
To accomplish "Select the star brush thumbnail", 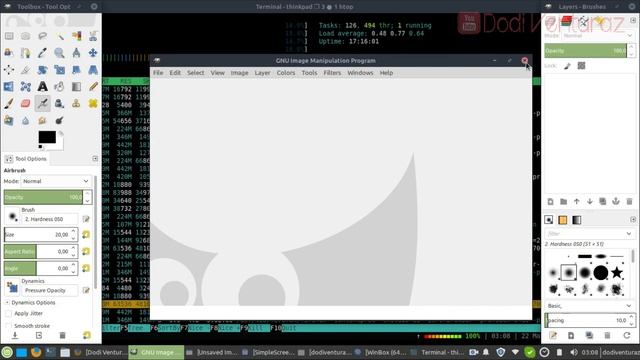I will point(617,272).
